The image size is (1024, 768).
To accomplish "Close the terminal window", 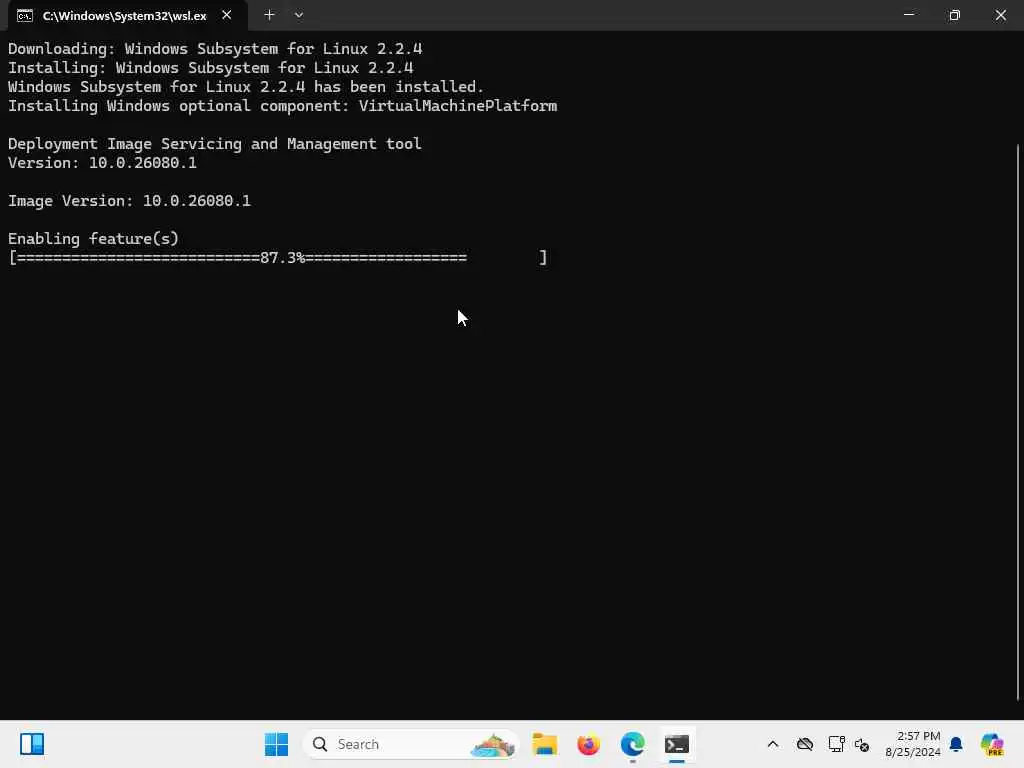I will [x=1000, y=14].
